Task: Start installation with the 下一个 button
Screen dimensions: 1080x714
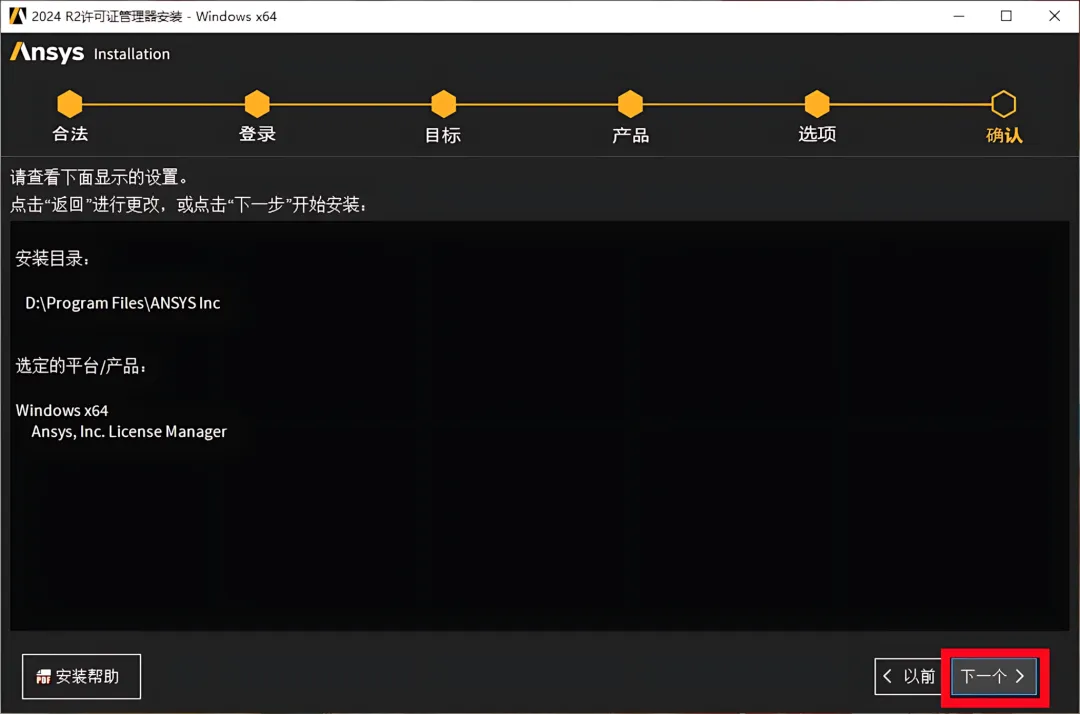Action: pyautogui.click(x=993, y=676)
